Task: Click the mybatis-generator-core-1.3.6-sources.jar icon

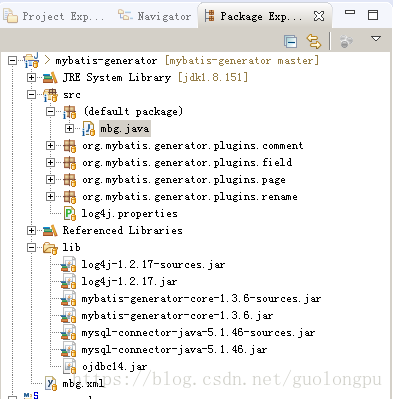Action: pyautogui.click(x=69, y=299)
